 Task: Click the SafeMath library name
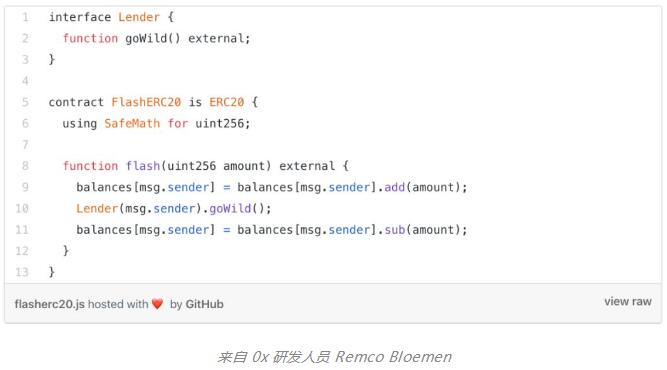pos(132,123)
